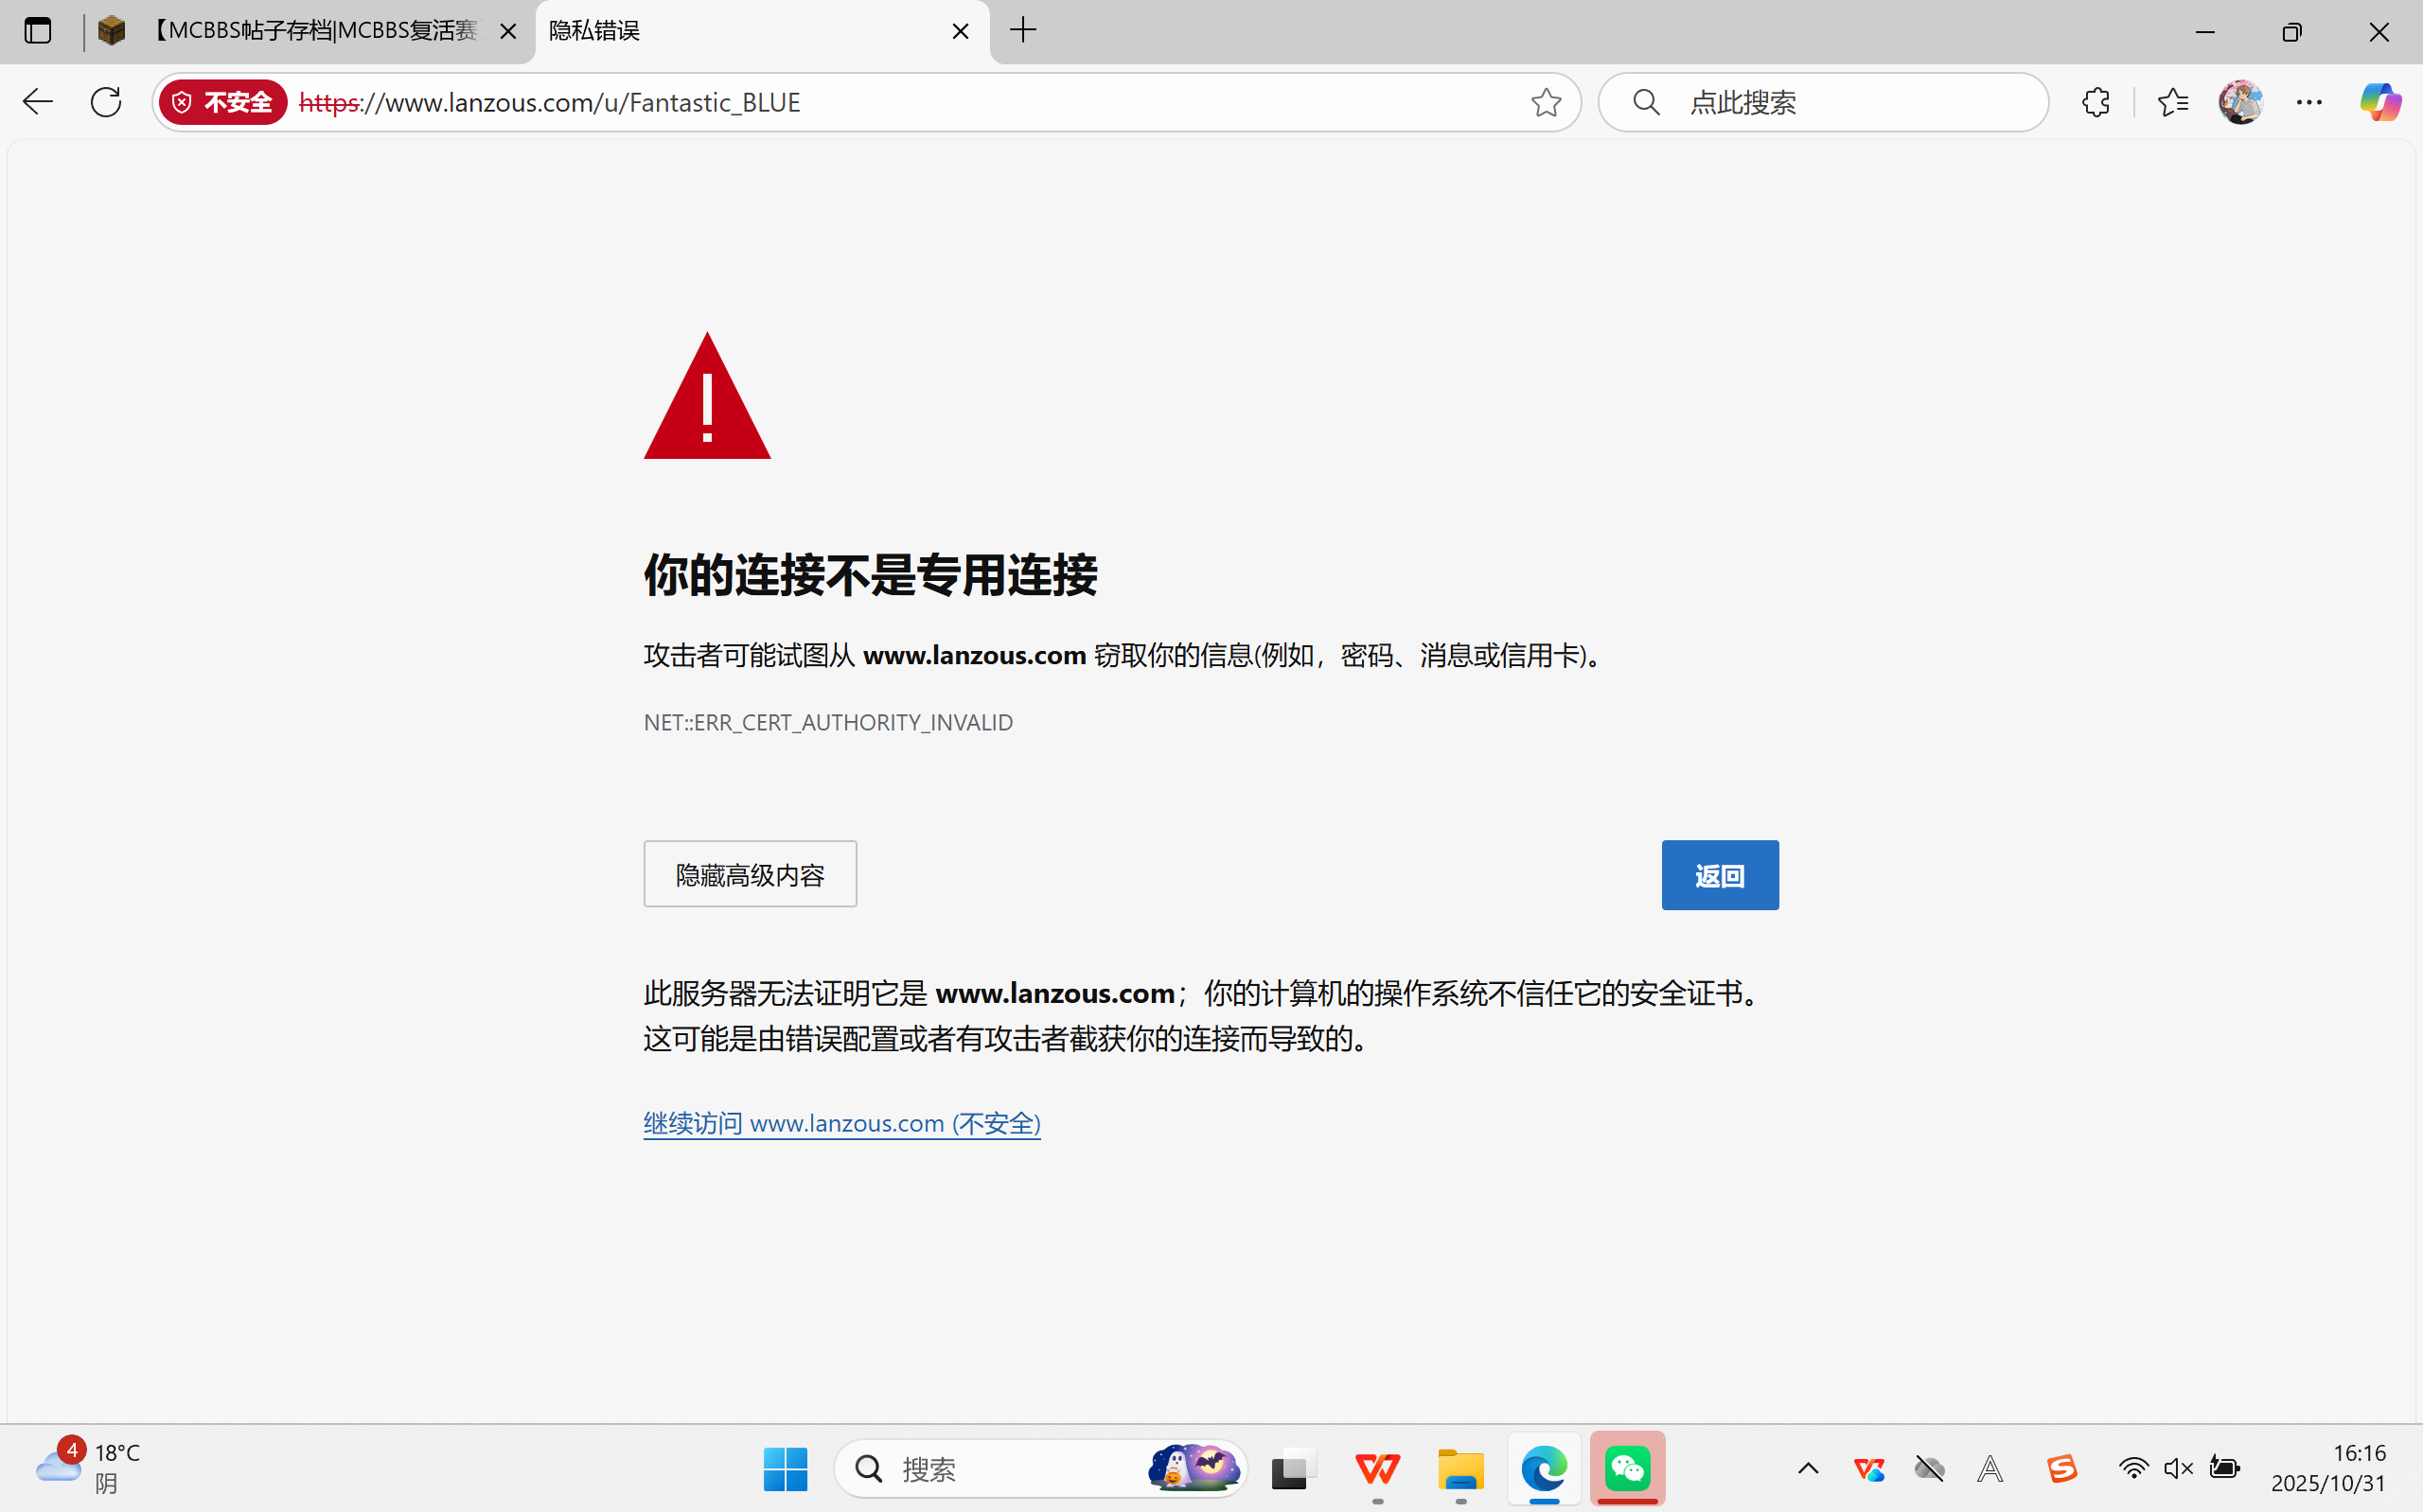Open the Wi-Fi network tray icon

(x=2133, y=1468)
